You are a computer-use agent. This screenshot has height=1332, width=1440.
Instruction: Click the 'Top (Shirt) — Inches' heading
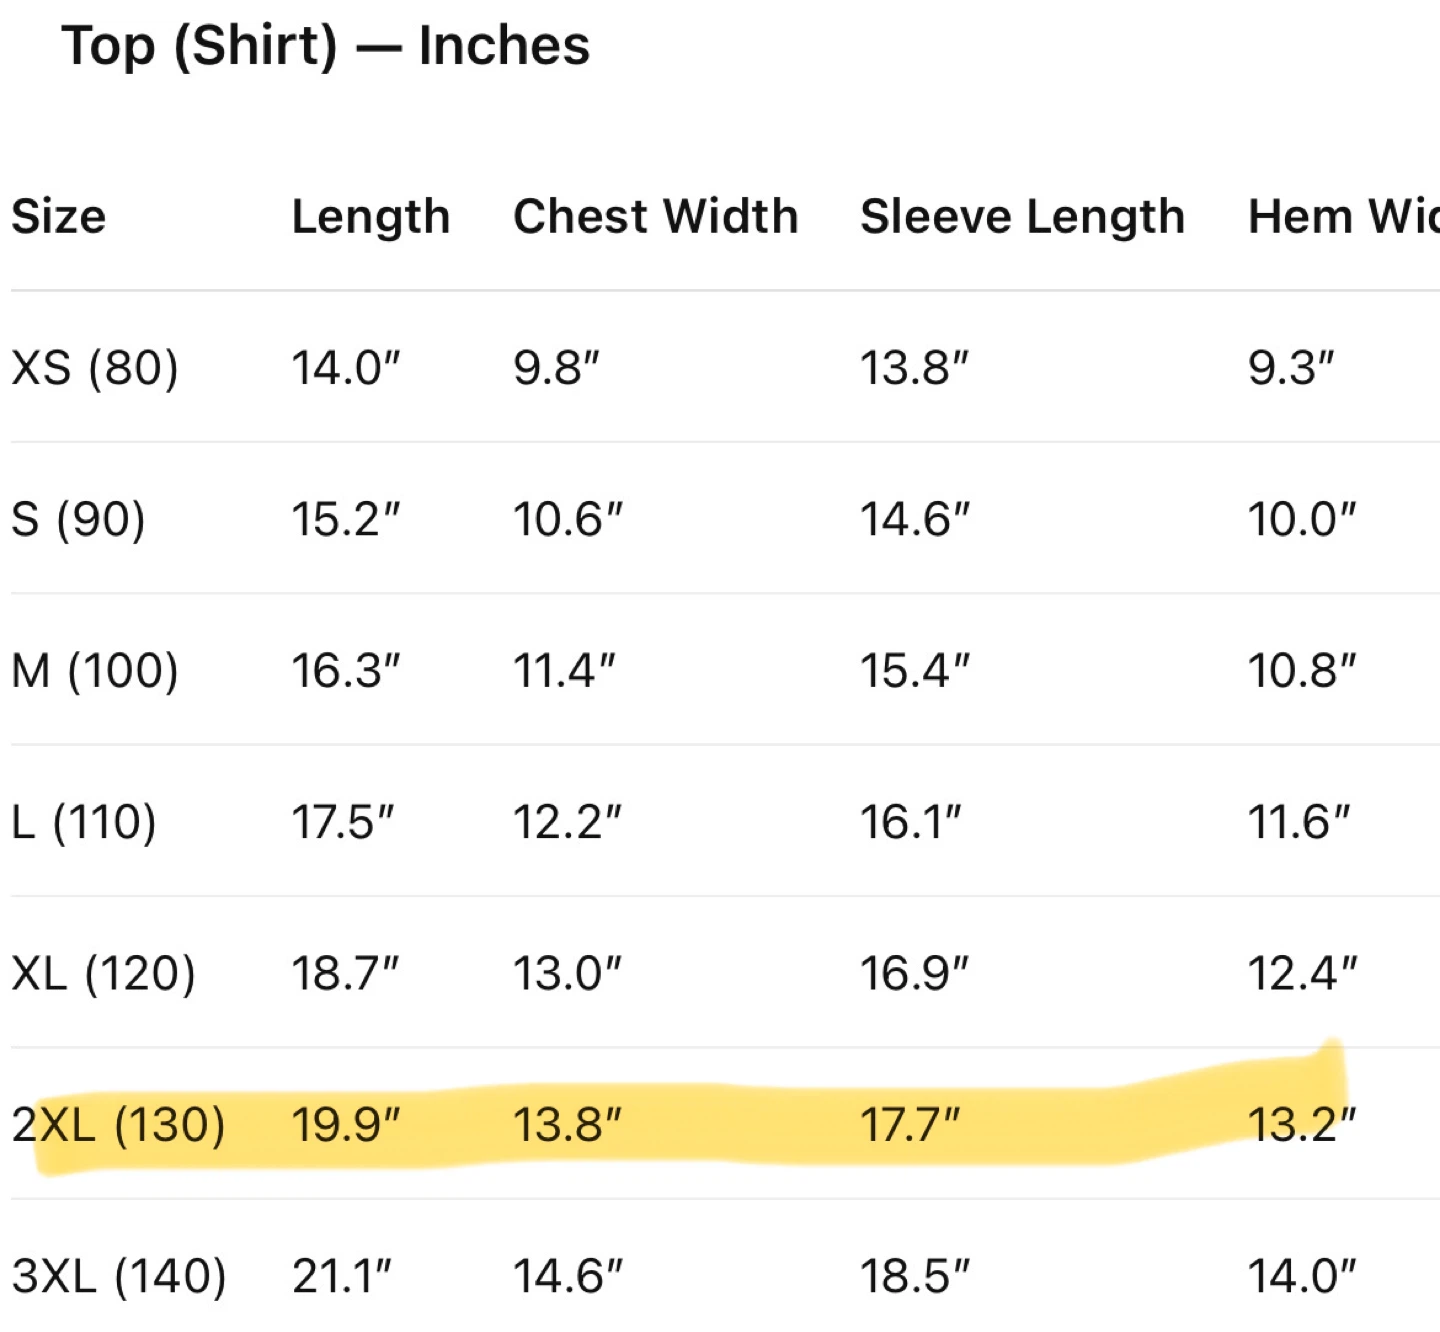click(x=326, y=47)
